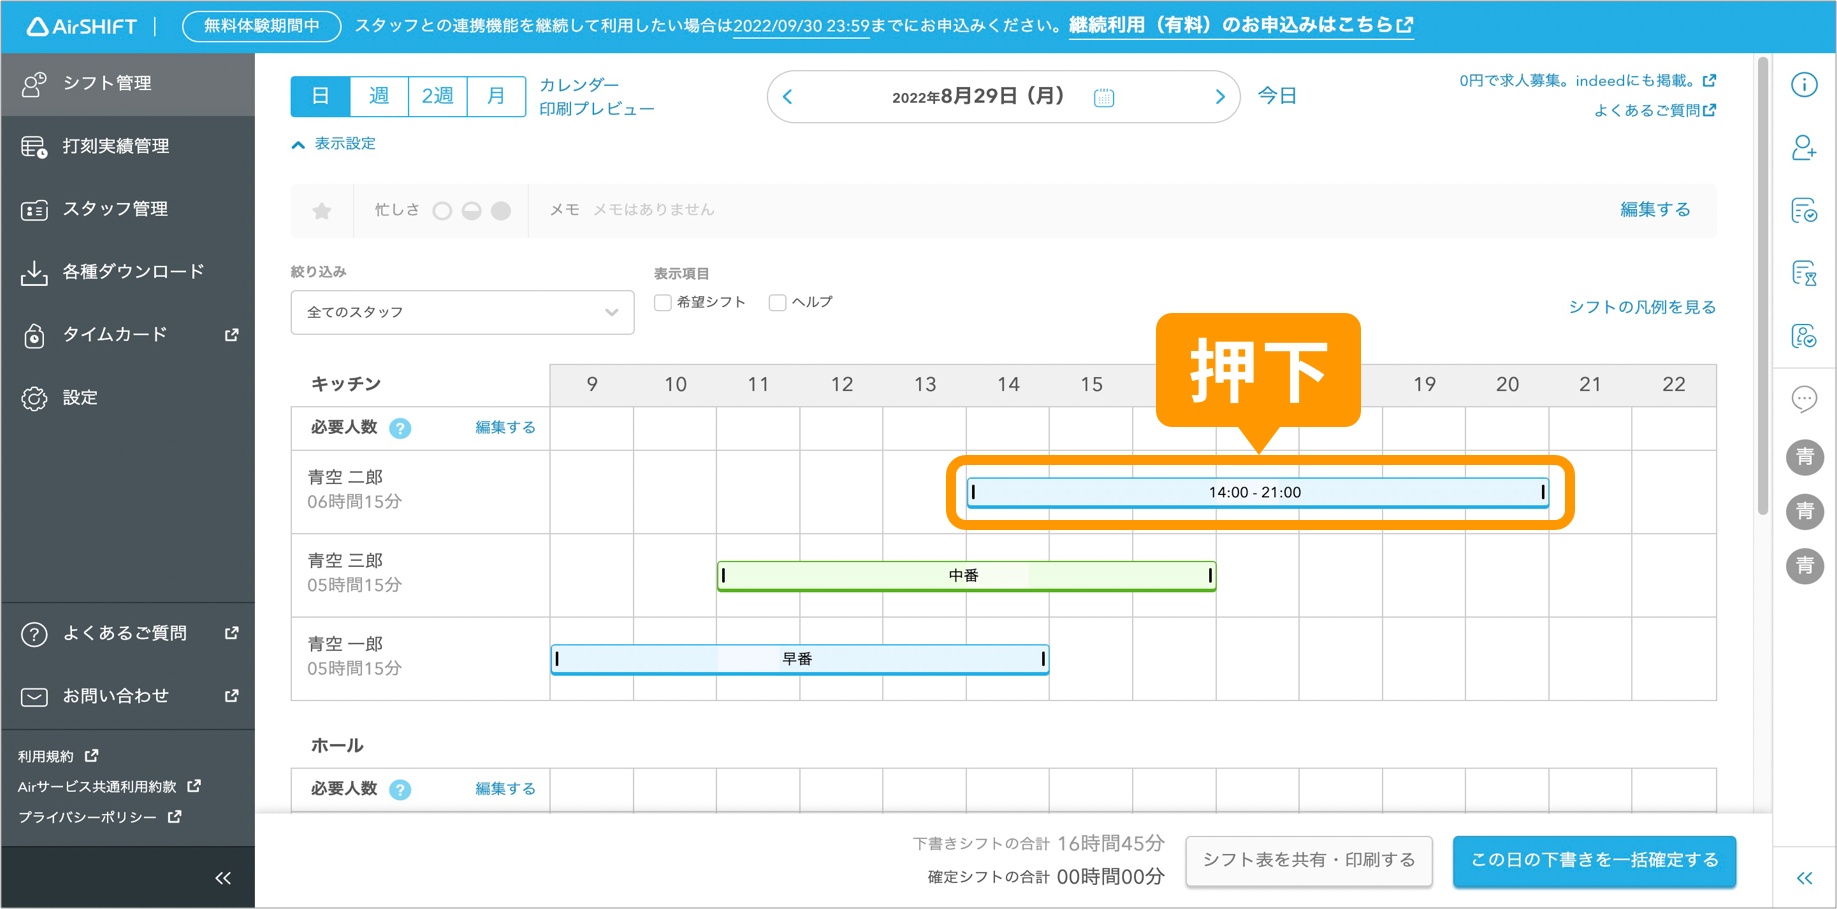Click the 14:00 - 21:00 shift bar
The height and width of the screenshot is (909, 1837).
pyautogui.click(x=1255, y=492)
